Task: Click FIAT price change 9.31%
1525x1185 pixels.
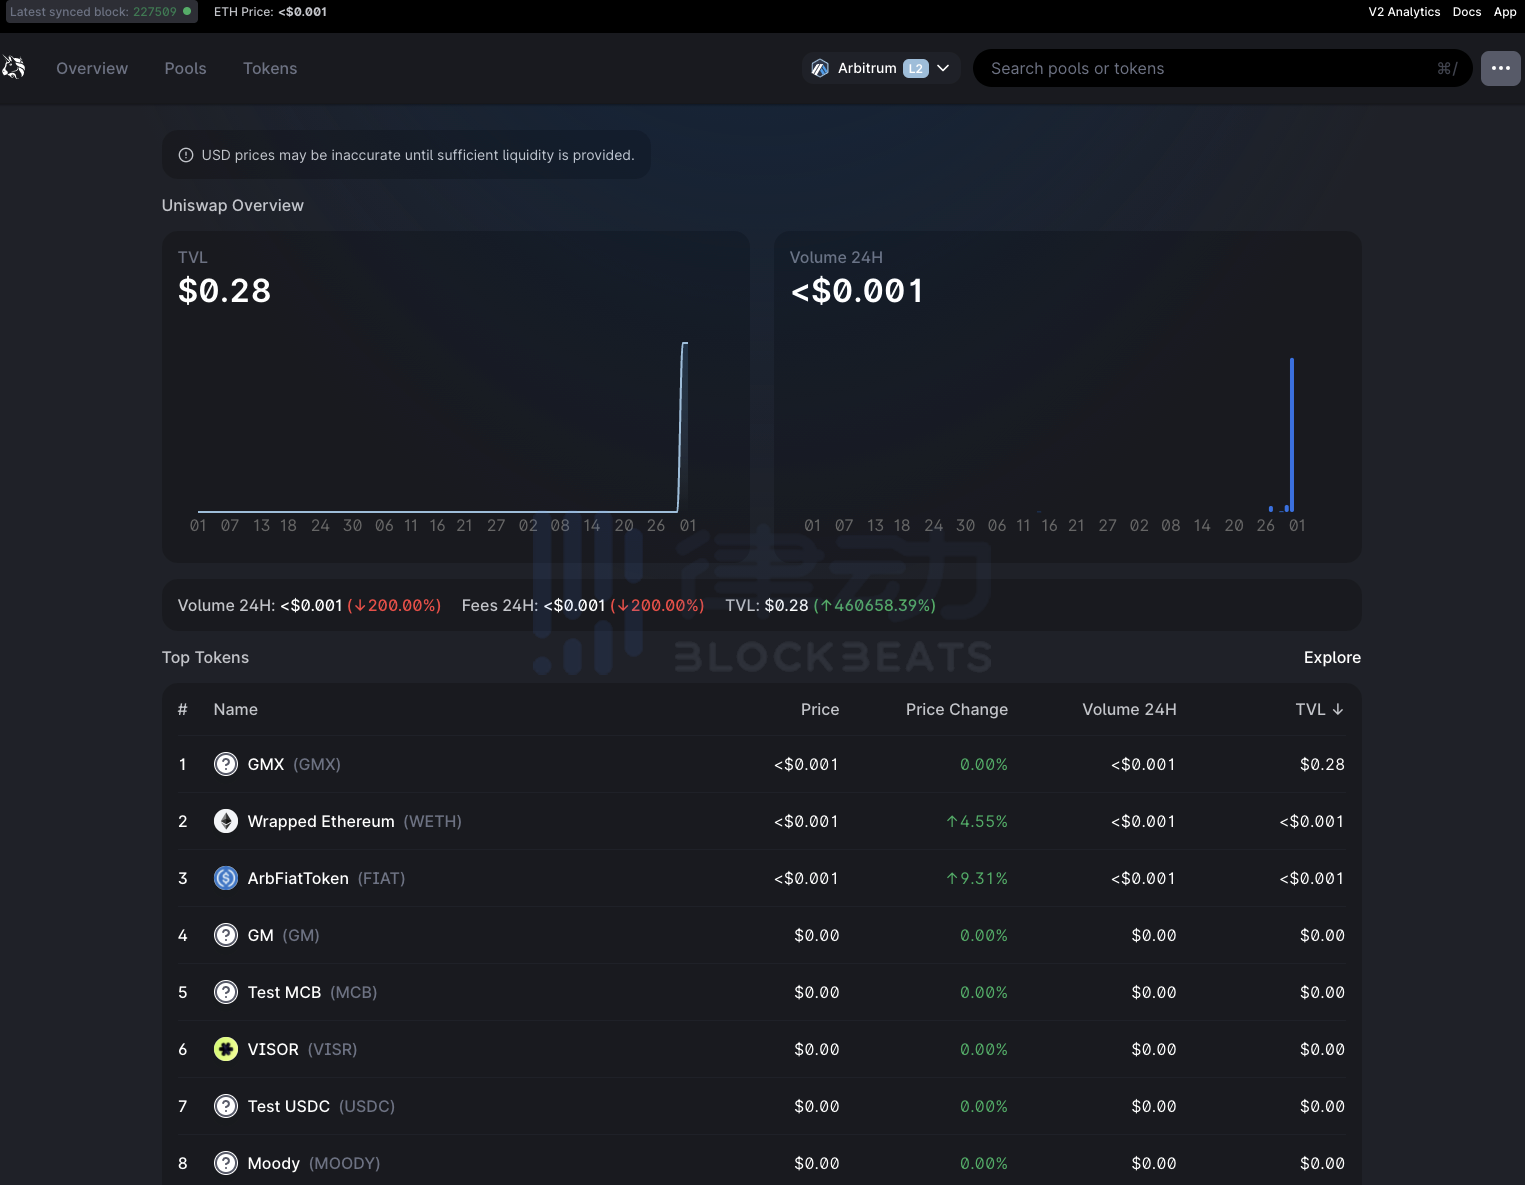Action: pos(977,878)
